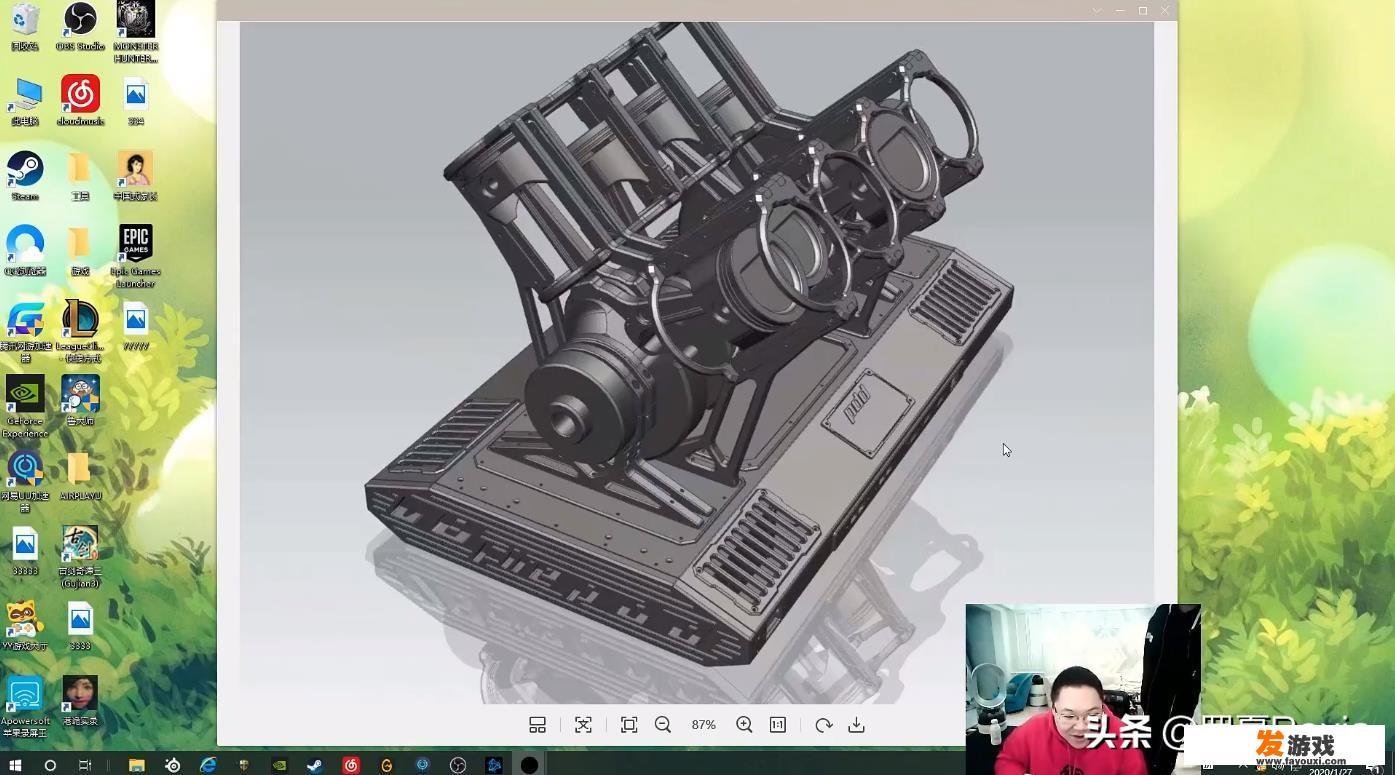The image size is (1395, 775).
Task: Open Recycle Bin desktop icon
Action: pyautogui.click(x=25, y=27)
